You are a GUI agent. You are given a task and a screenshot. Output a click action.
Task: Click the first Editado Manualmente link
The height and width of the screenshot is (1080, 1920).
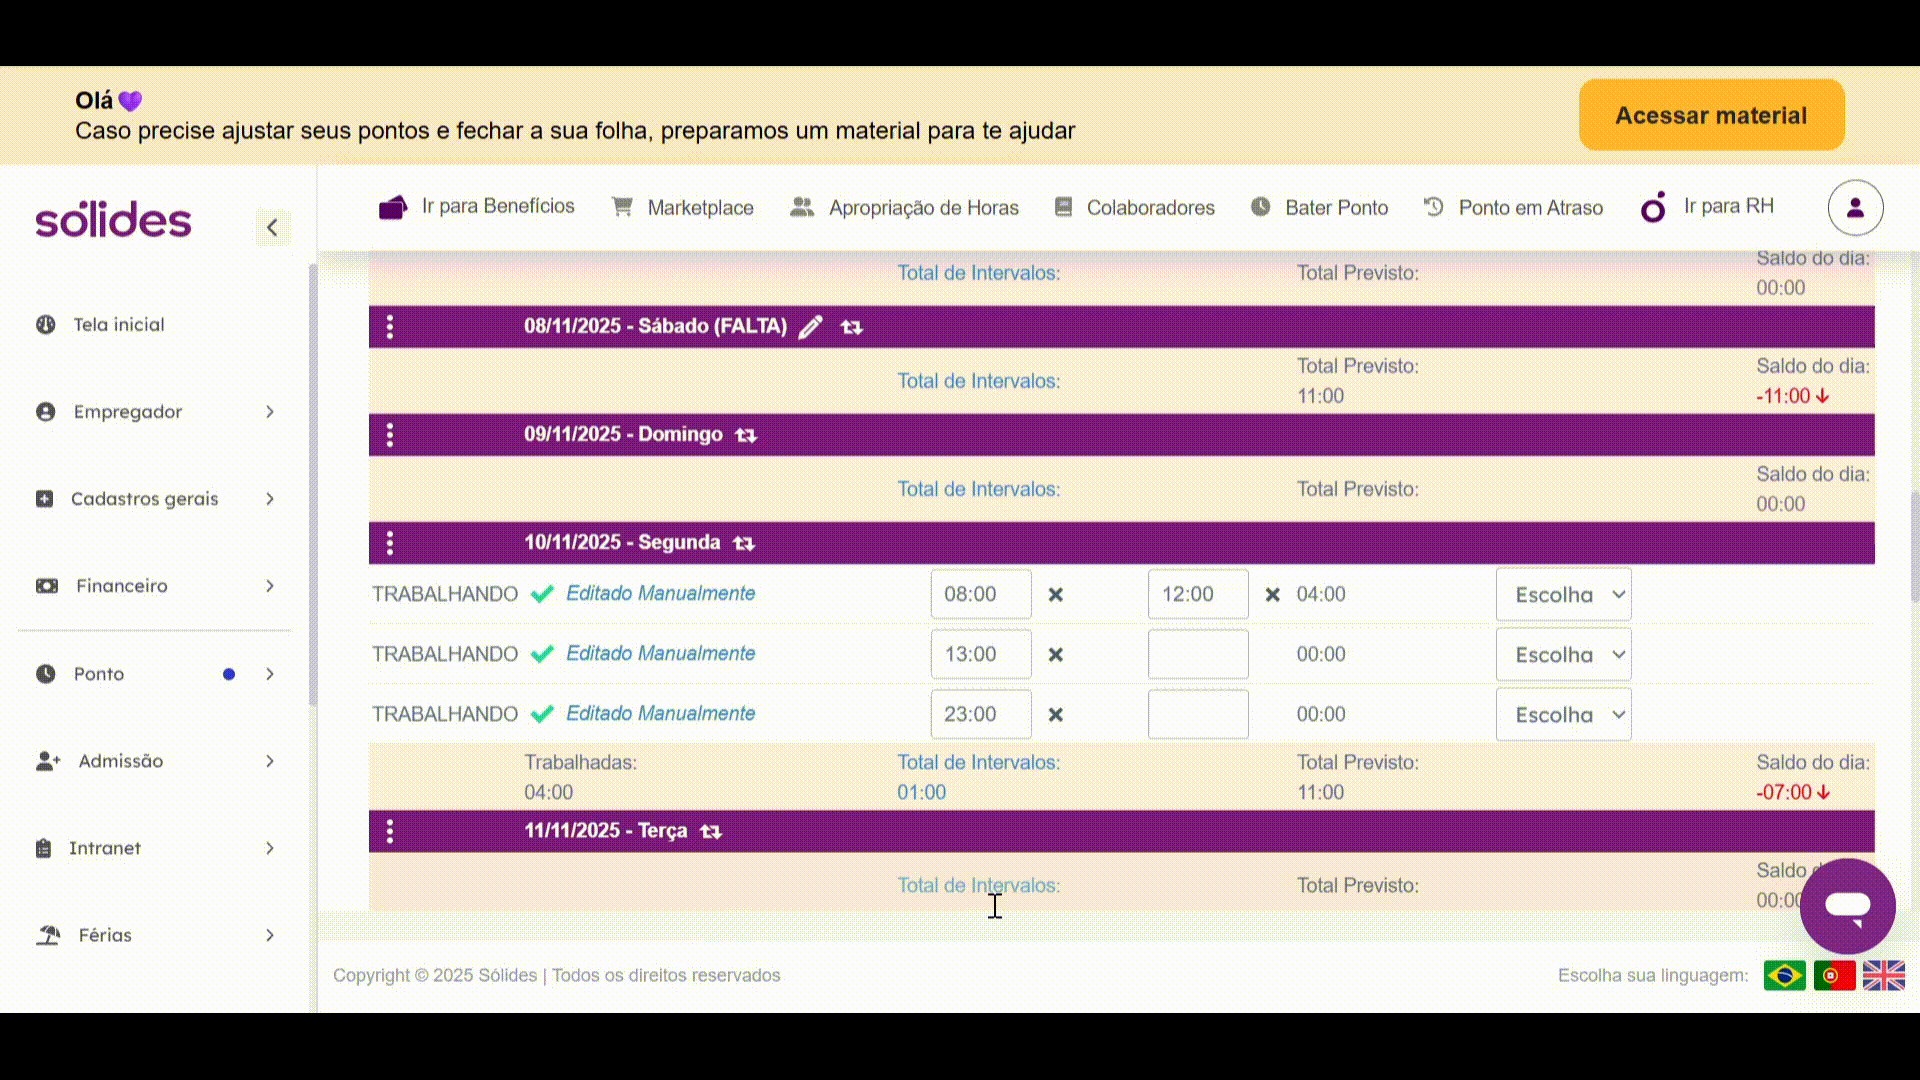[661, 594]
